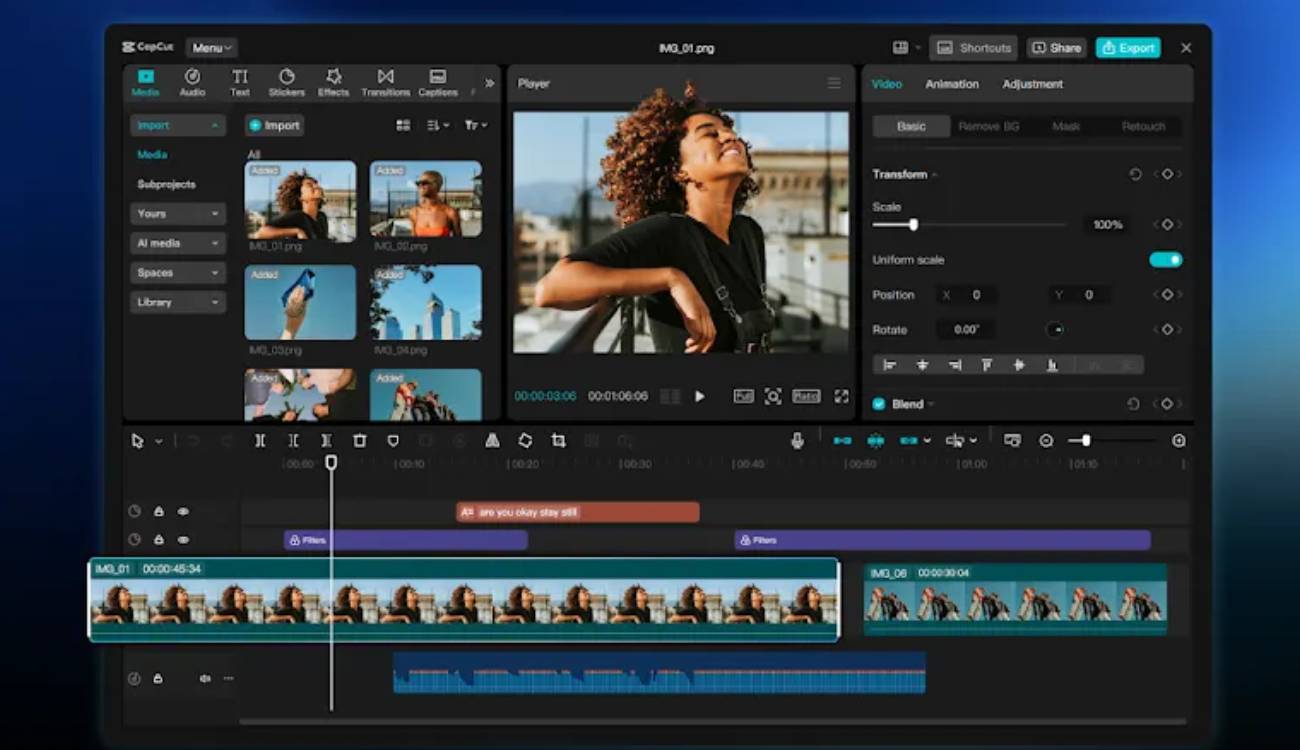Expand the Library section

click(178, 302)
